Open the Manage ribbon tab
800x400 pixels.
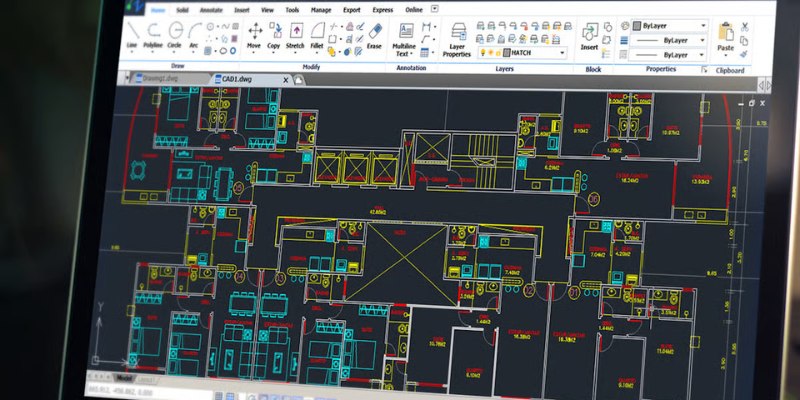pyautogui.click(x=321, y=9)
